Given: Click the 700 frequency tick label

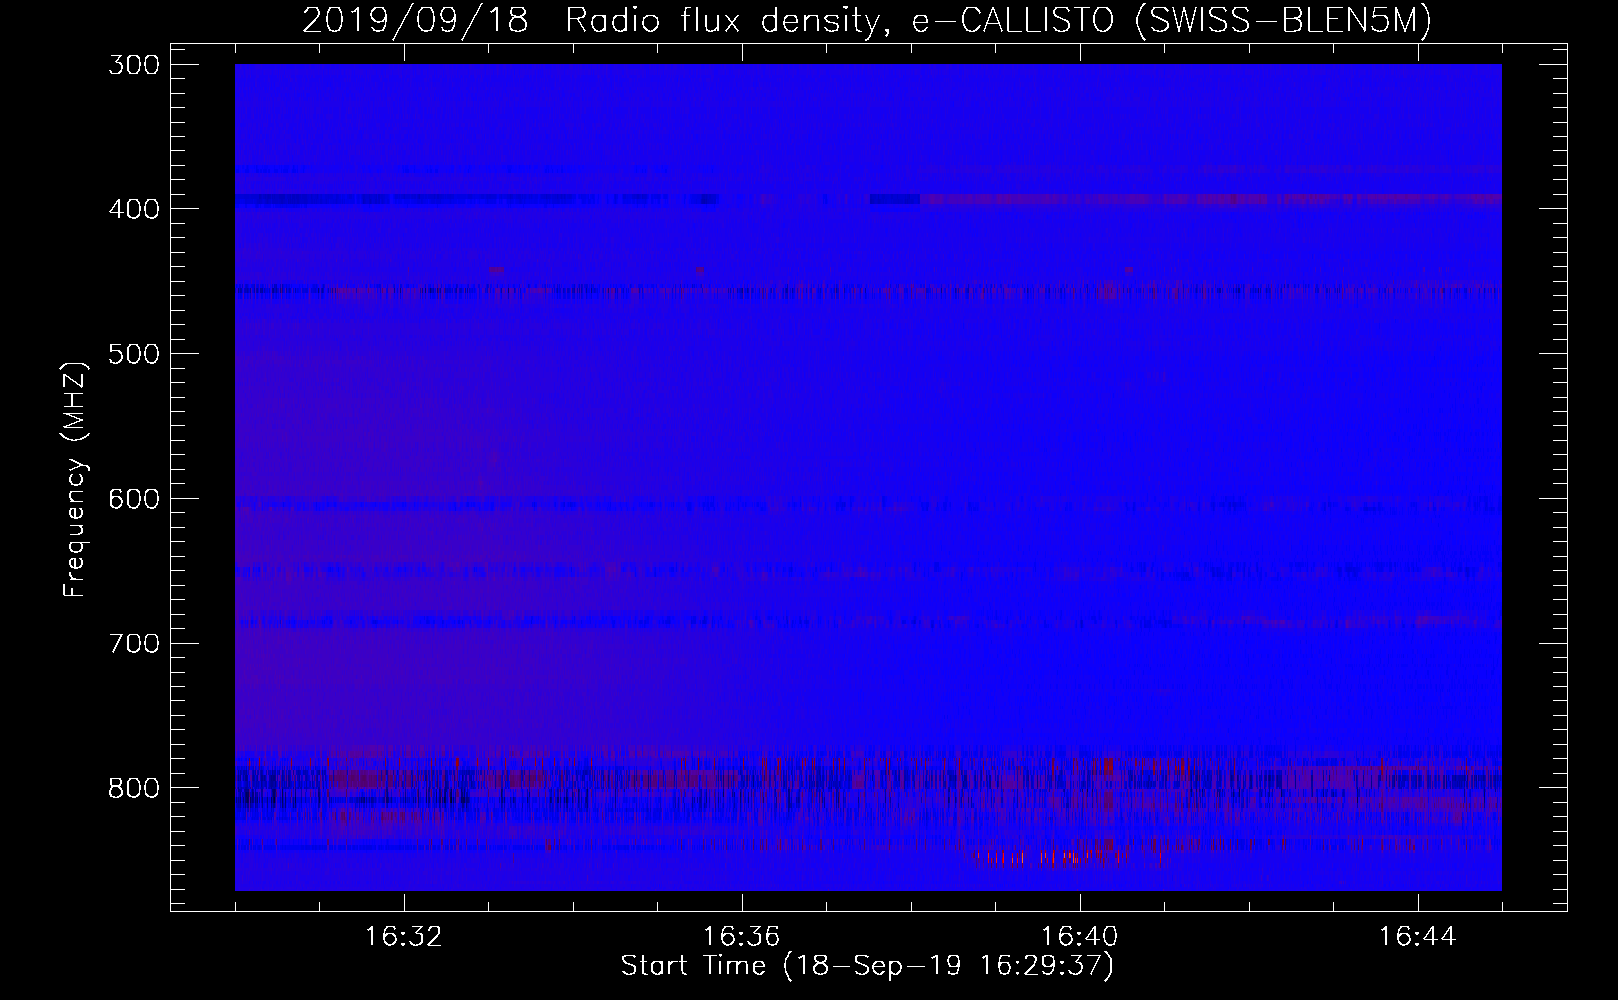Looking at the screenshot, I should tap(132, 642).
